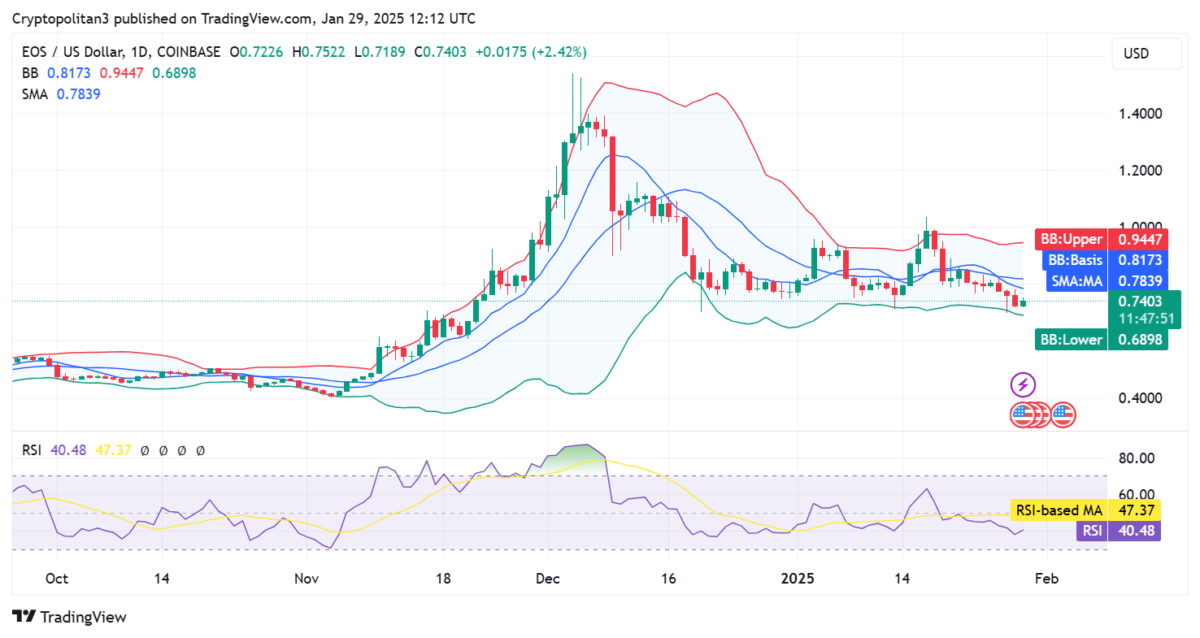The width and height of the screenshot is (1200, 638).
Task: Click the BB:Lower price label on chart
Action: coord(1070,339)
